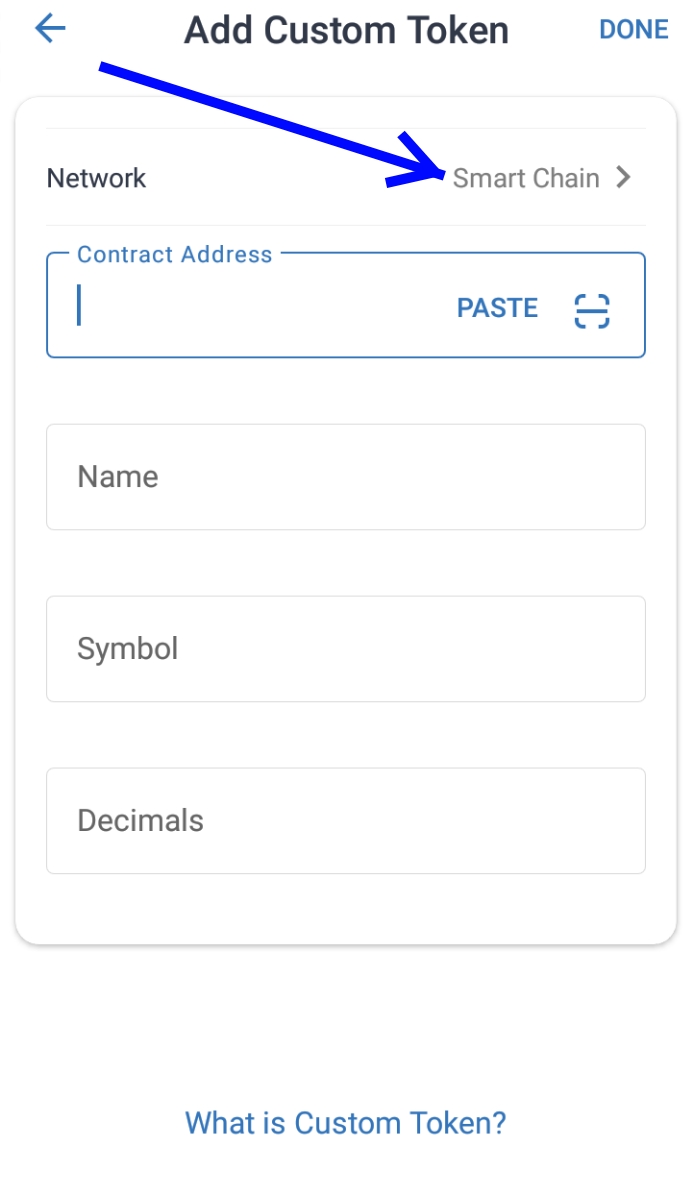Select the Symbol text field
This screenshot has height=1195, width=692.
pyautogui.click(x=345, y=649)
